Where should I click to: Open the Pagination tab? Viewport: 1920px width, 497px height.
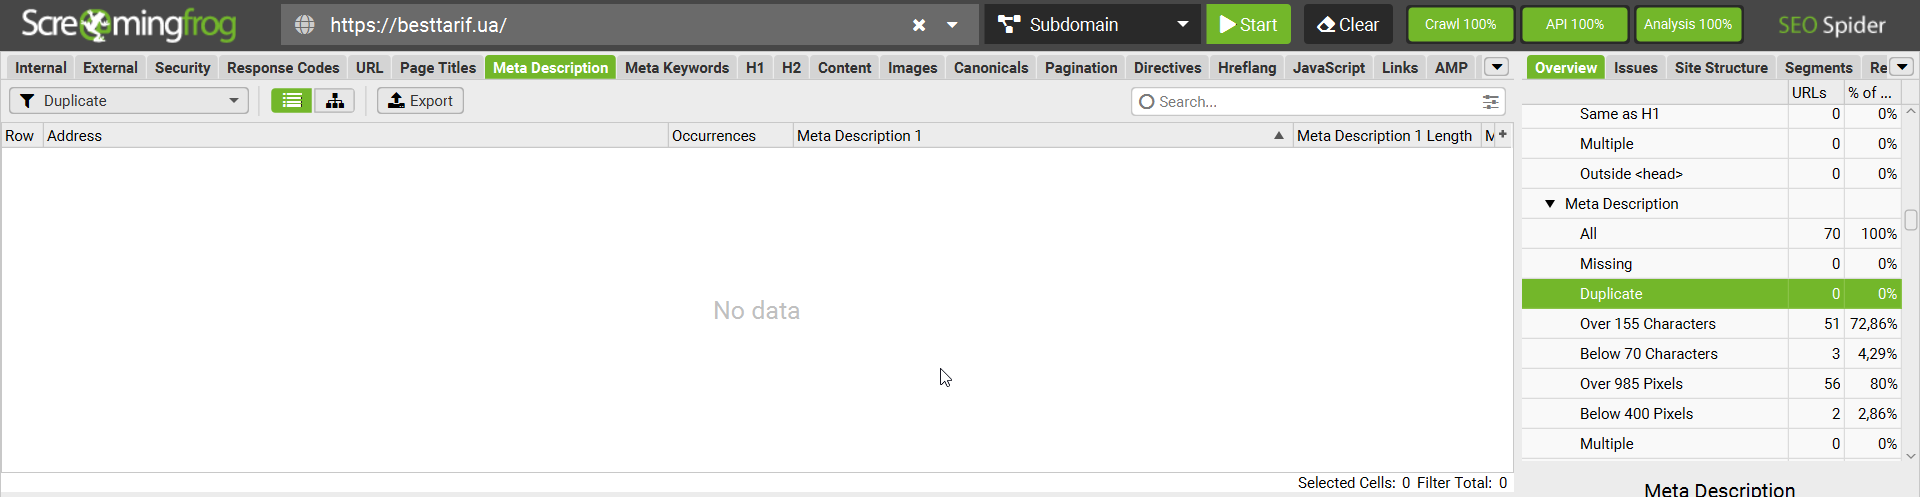[1081, 67]
